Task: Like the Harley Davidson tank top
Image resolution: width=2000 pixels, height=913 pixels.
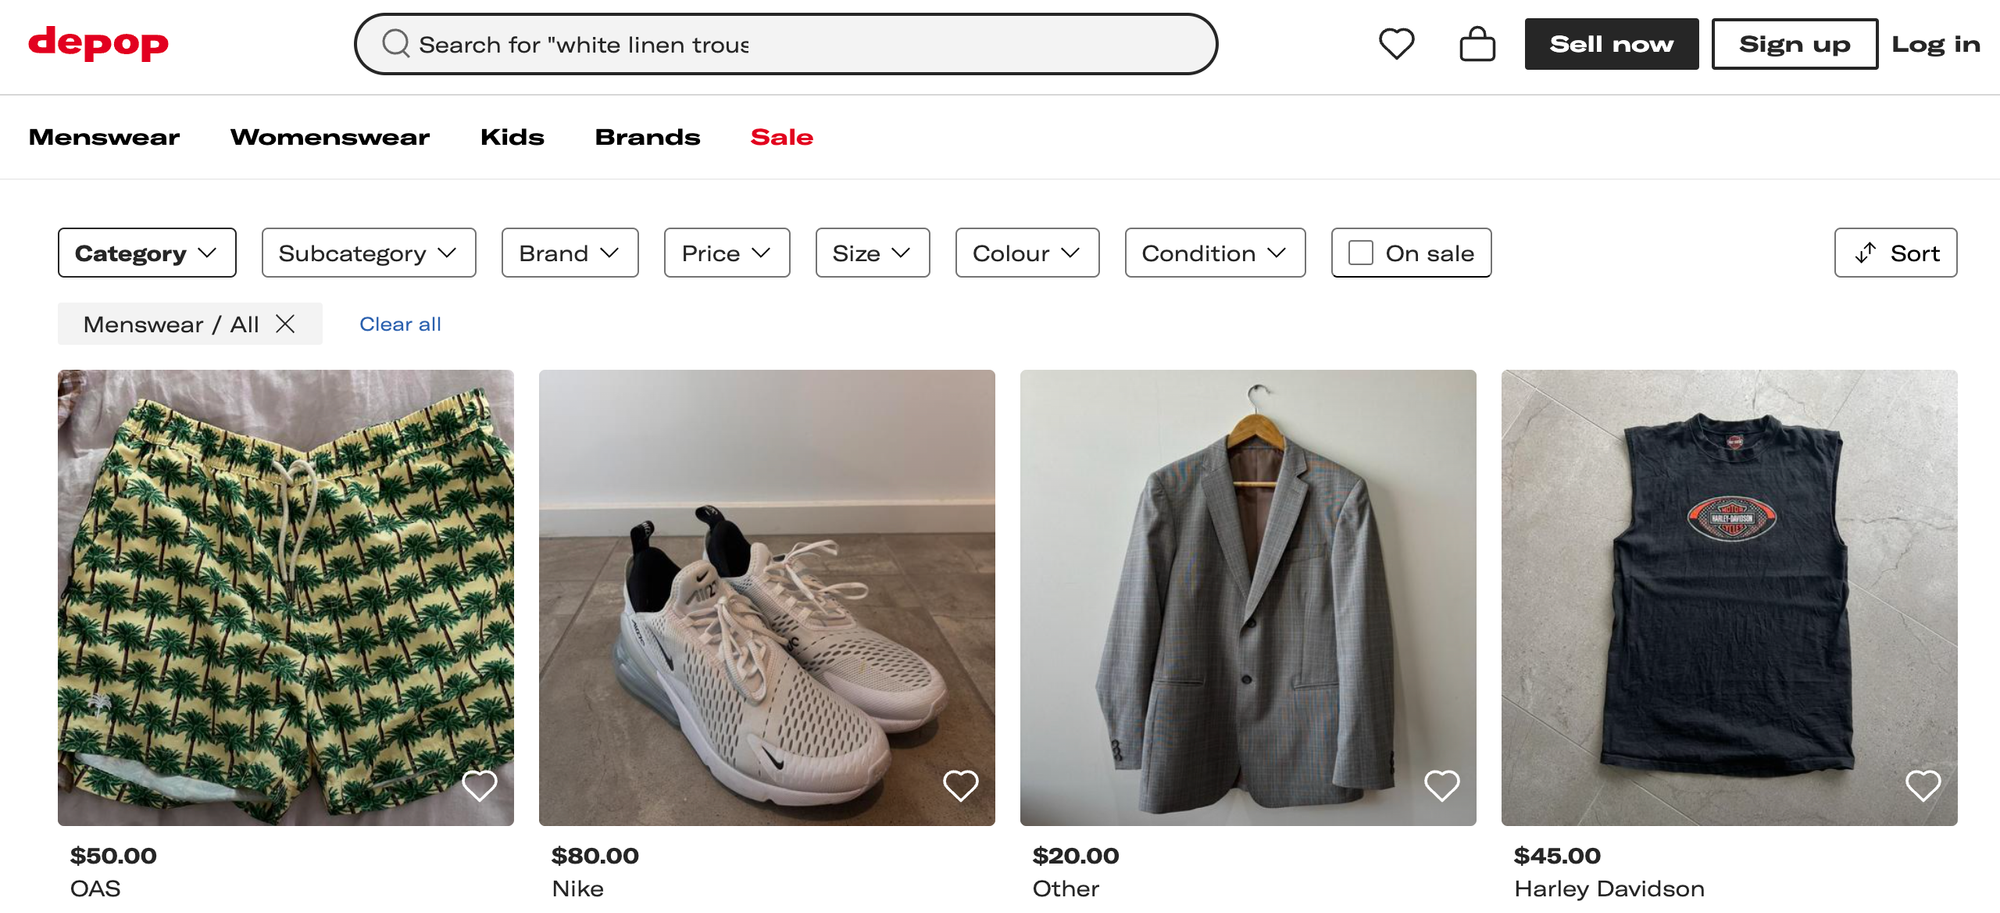Action: click(x=1923, y=785)
